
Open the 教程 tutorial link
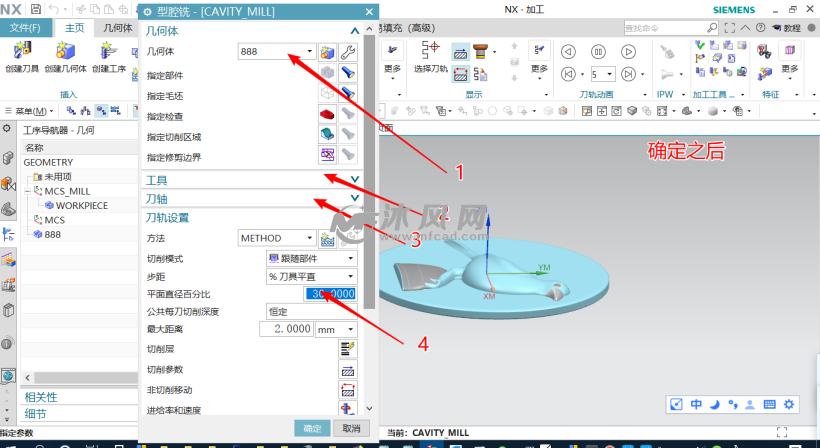point(787,28)
